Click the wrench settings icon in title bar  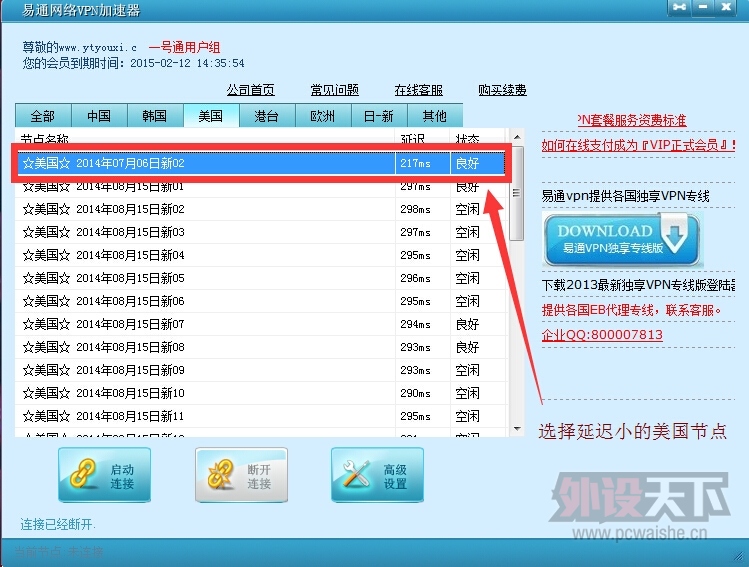(679, 7)
